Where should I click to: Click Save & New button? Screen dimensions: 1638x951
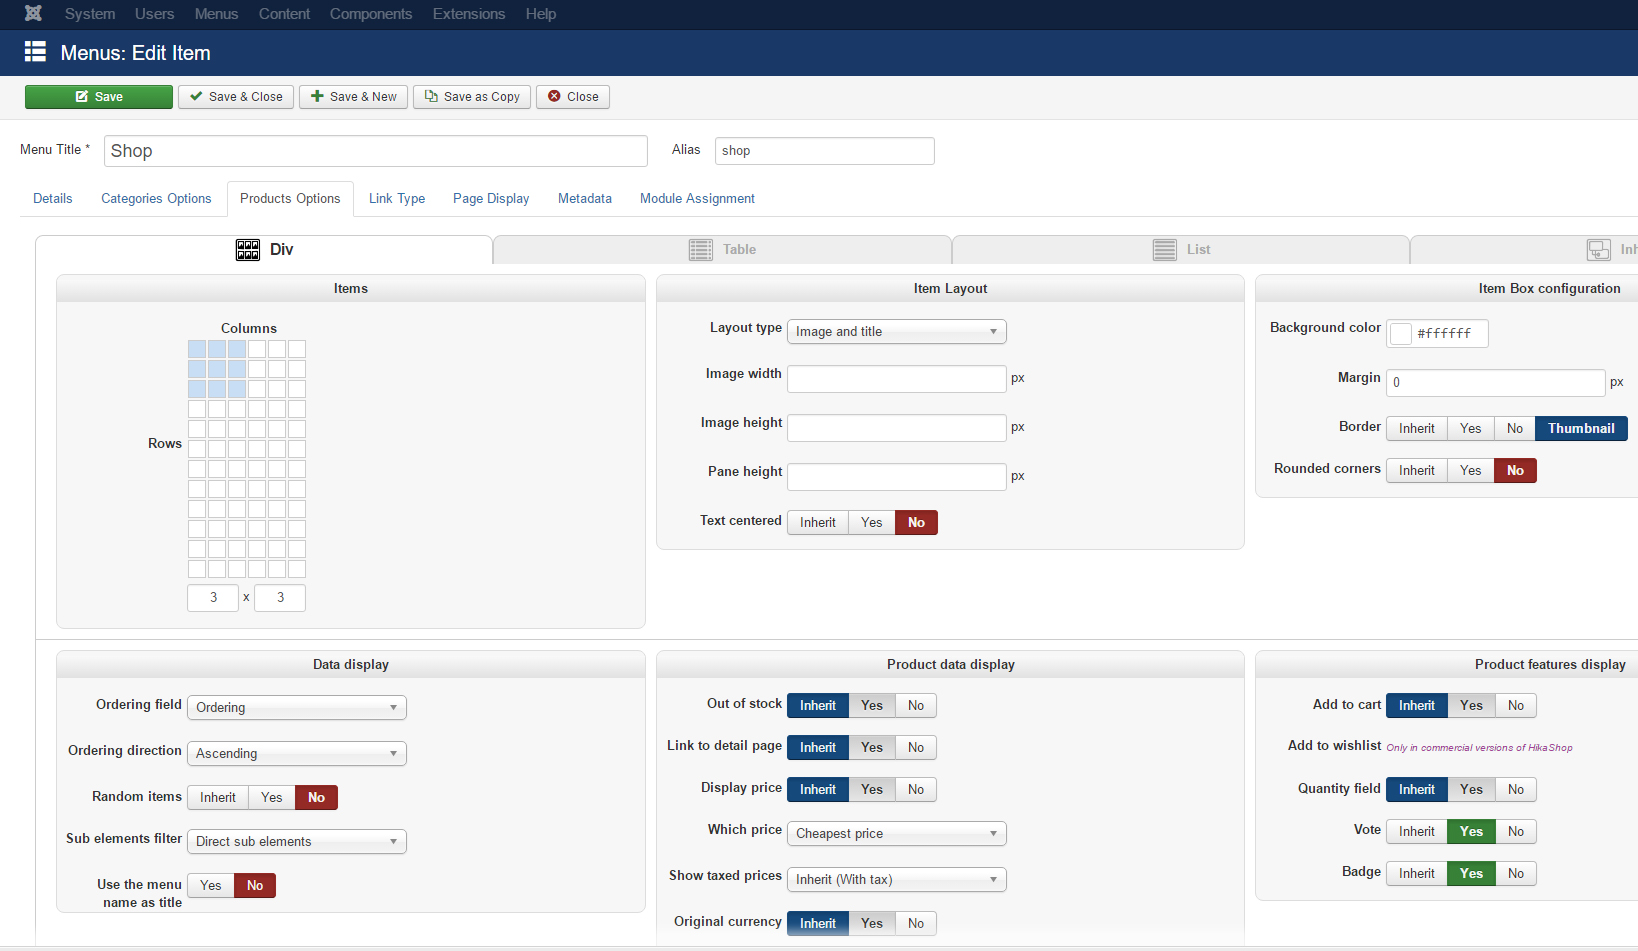point(353,97)
